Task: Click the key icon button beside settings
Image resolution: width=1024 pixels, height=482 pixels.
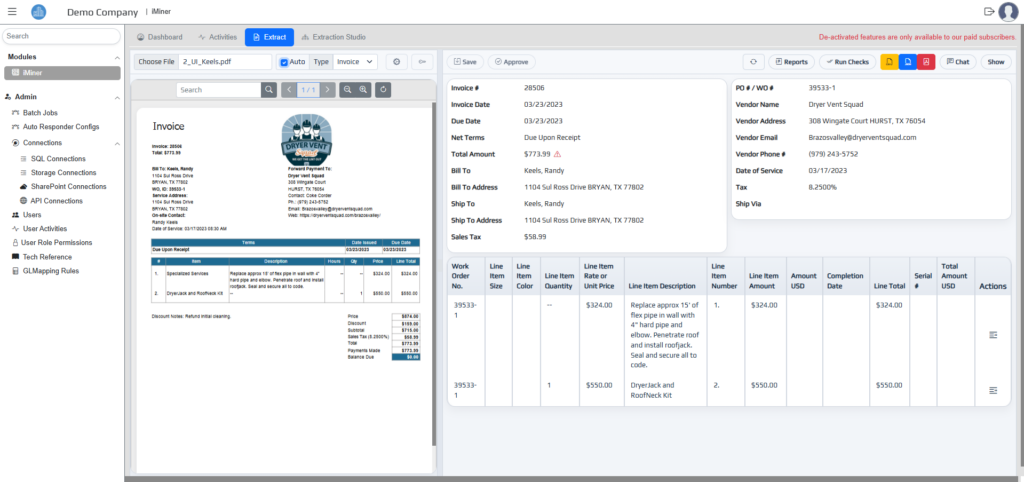Action: [x=423, y=62]
